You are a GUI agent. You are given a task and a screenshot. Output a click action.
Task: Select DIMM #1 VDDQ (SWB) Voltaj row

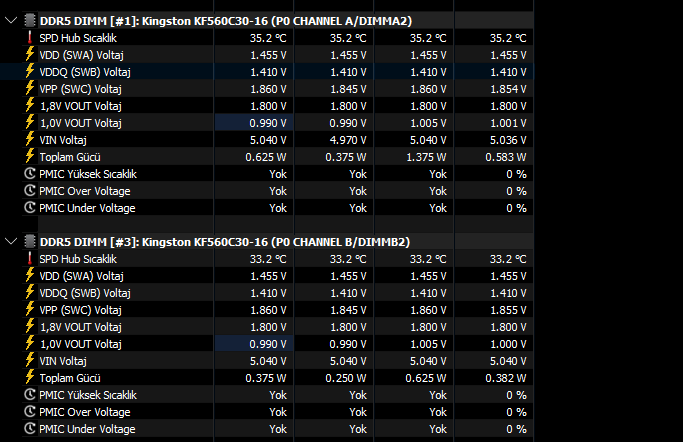tap(267, 72)
